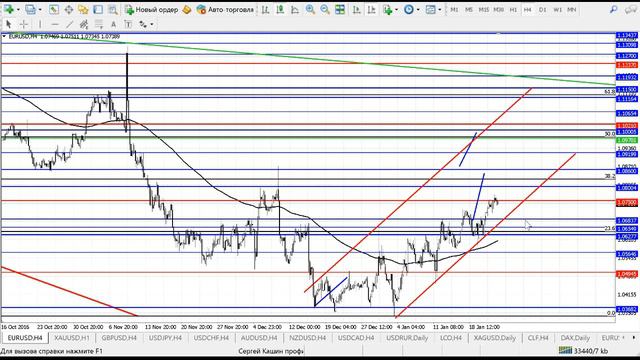
Task: Select the MN timeframe
Action: [572, 9]
